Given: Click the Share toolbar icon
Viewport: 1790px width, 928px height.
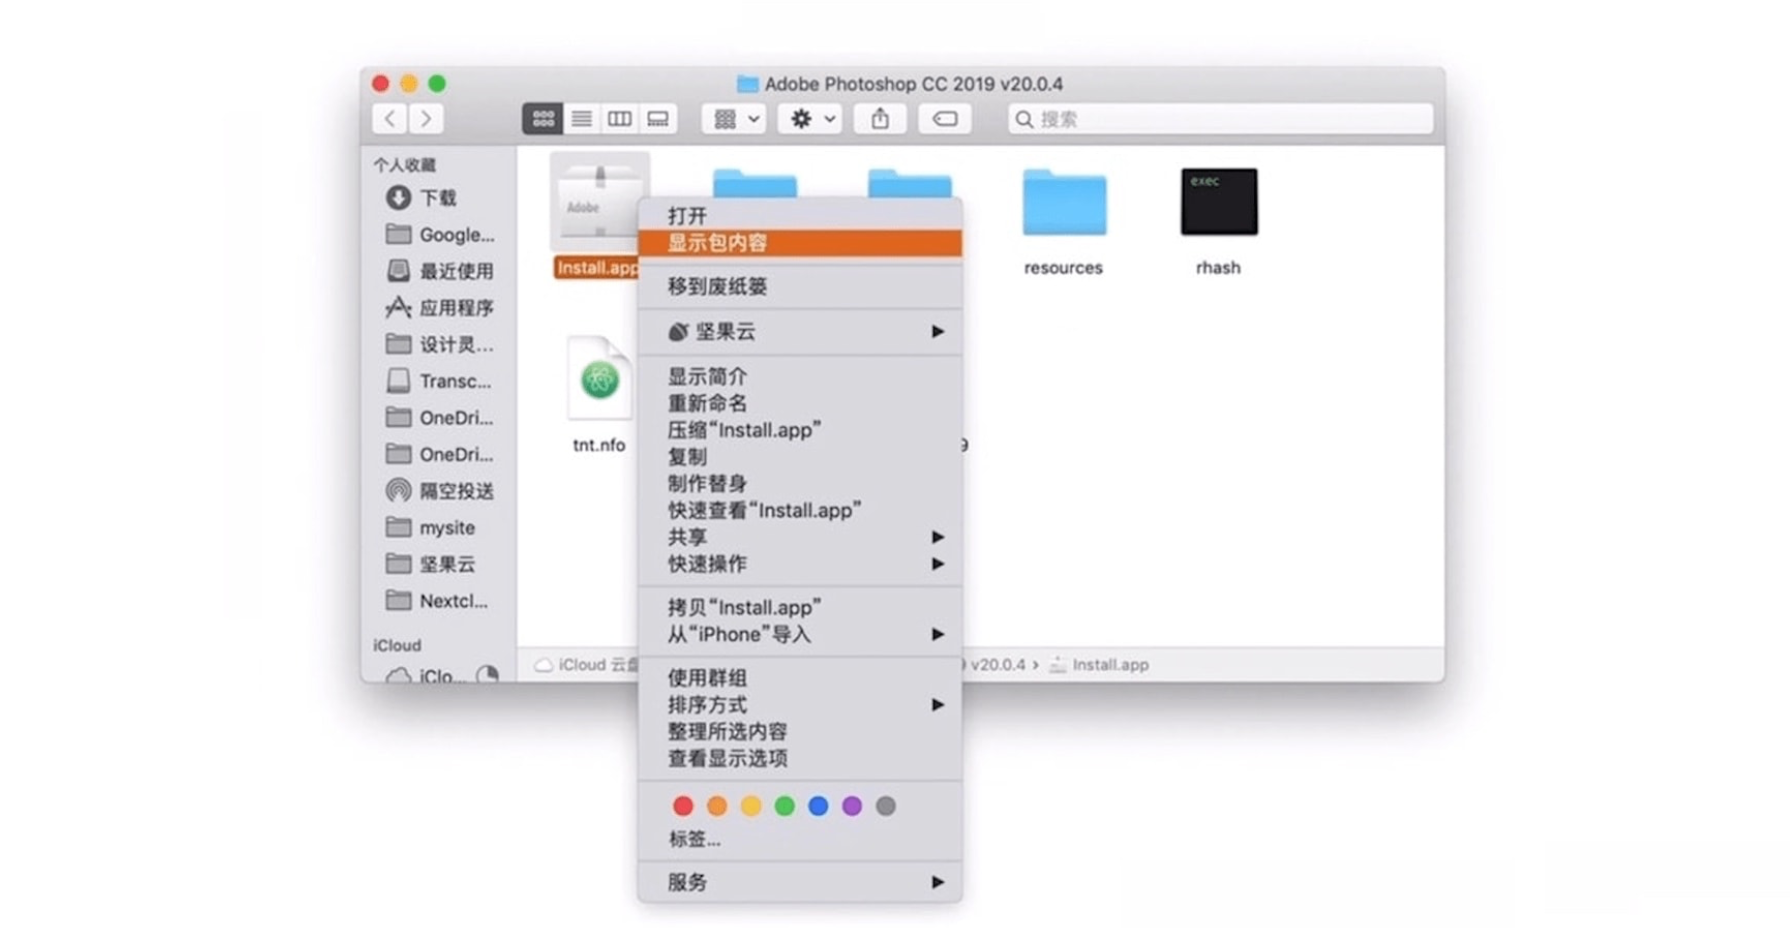Looking at the screenshot, I should pyautogui.click(x=880, y=119).
